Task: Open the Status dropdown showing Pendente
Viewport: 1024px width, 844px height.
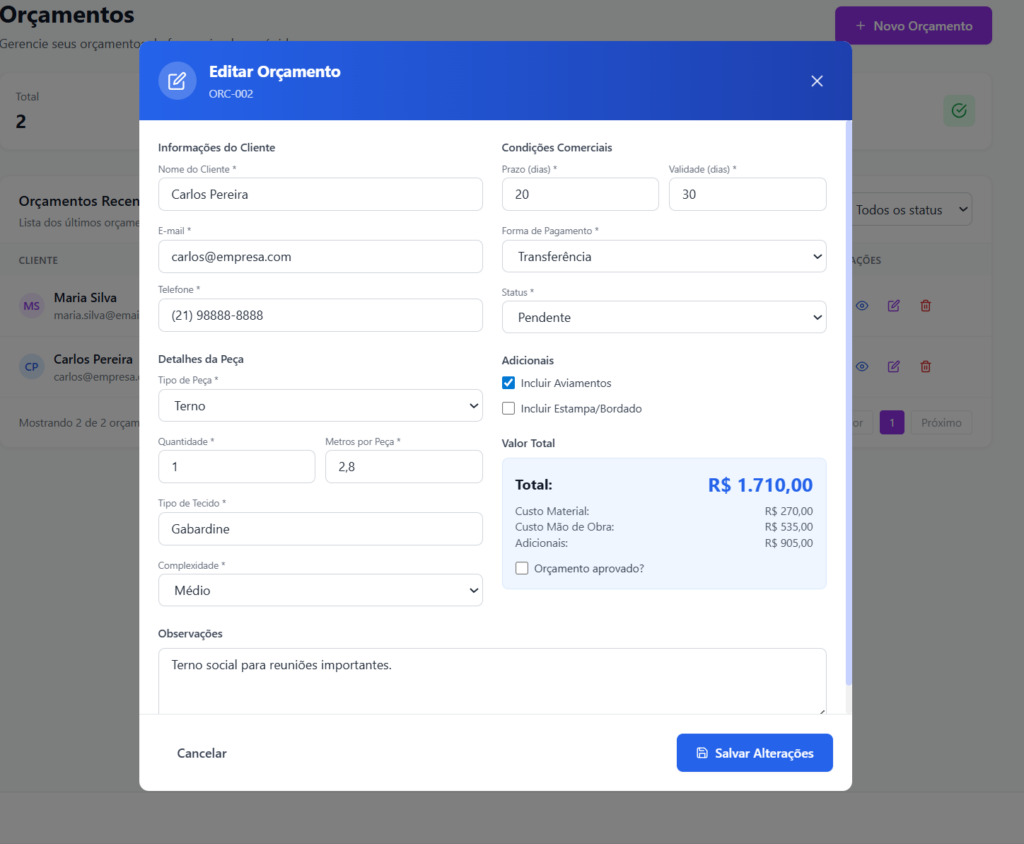Action: click(x=664, y=317)
